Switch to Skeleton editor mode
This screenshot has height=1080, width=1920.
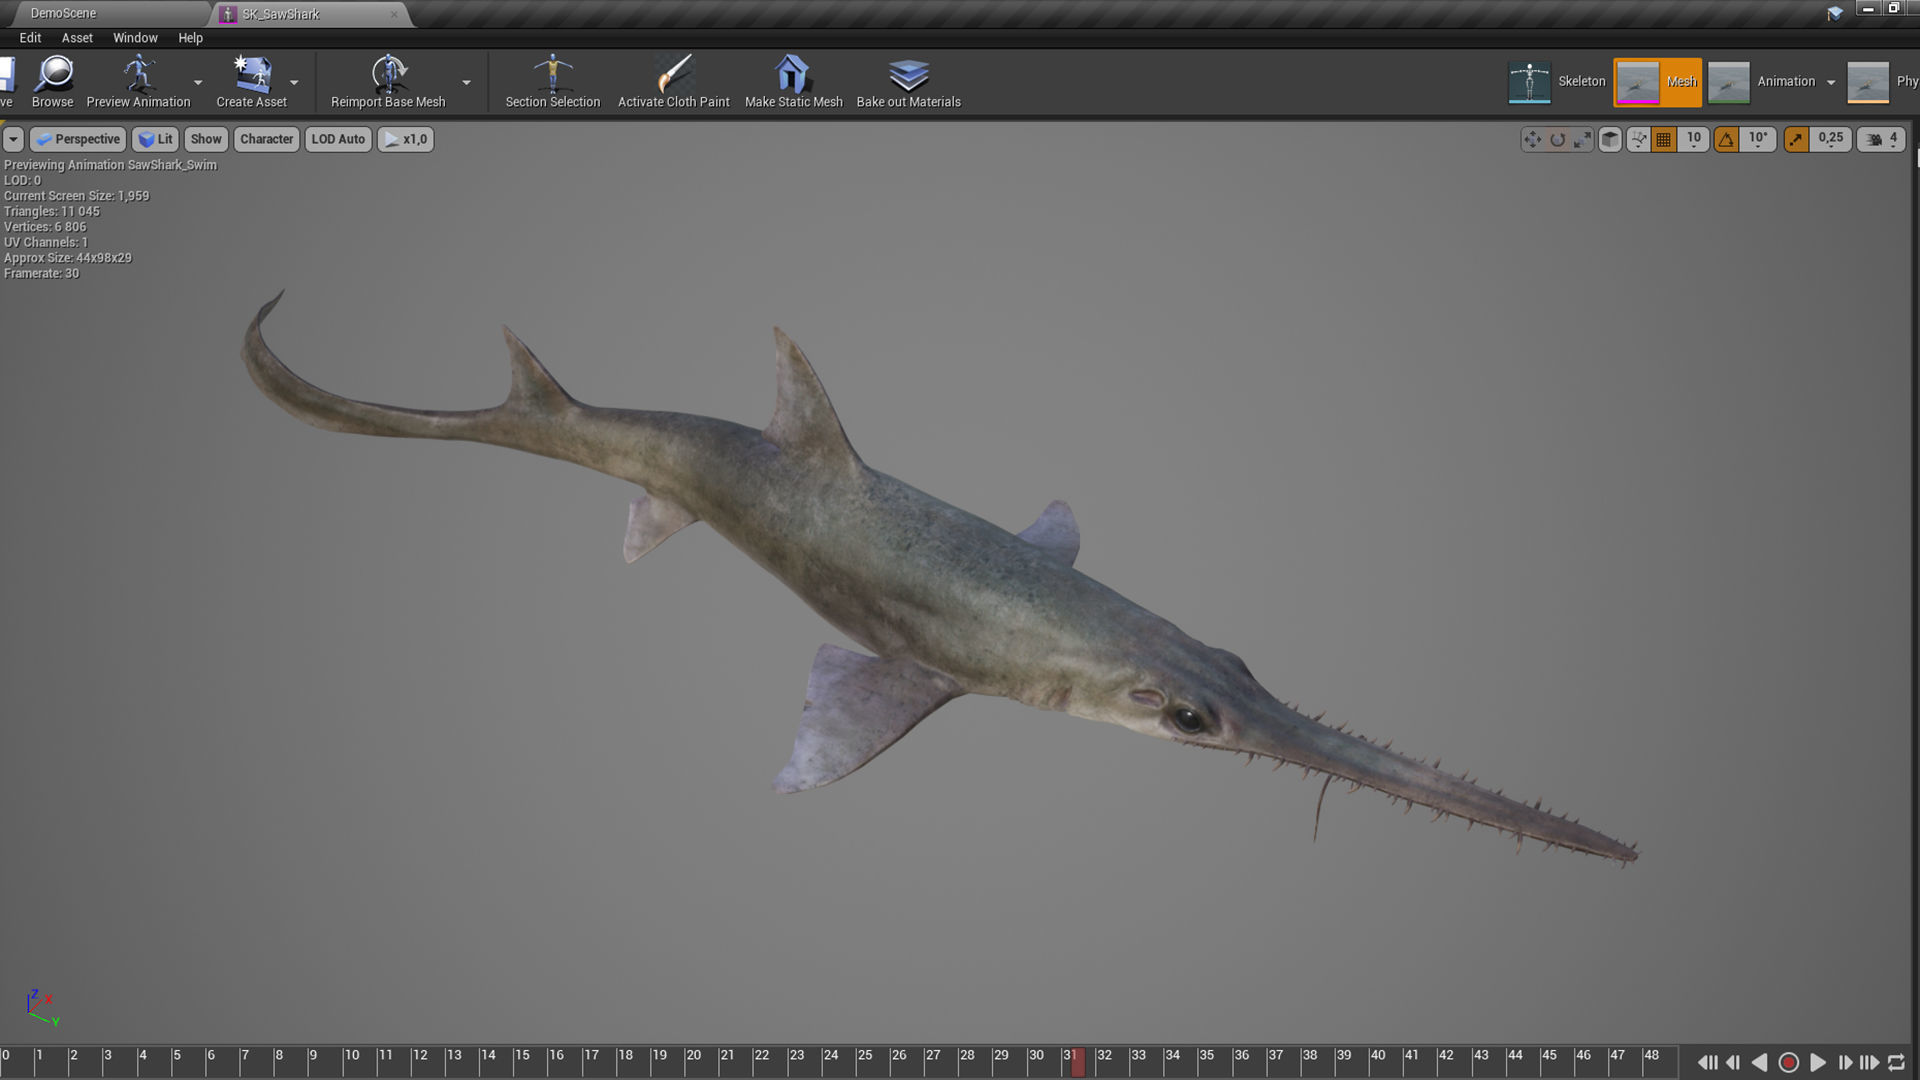click(x=1557, y=82)
